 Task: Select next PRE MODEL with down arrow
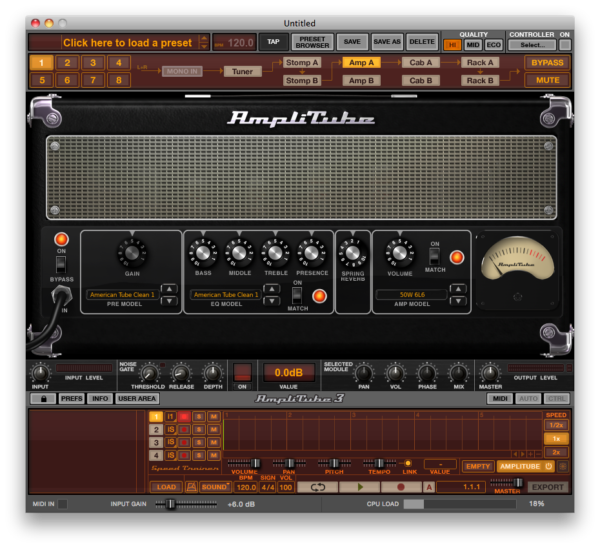click(x=169, y=301)
